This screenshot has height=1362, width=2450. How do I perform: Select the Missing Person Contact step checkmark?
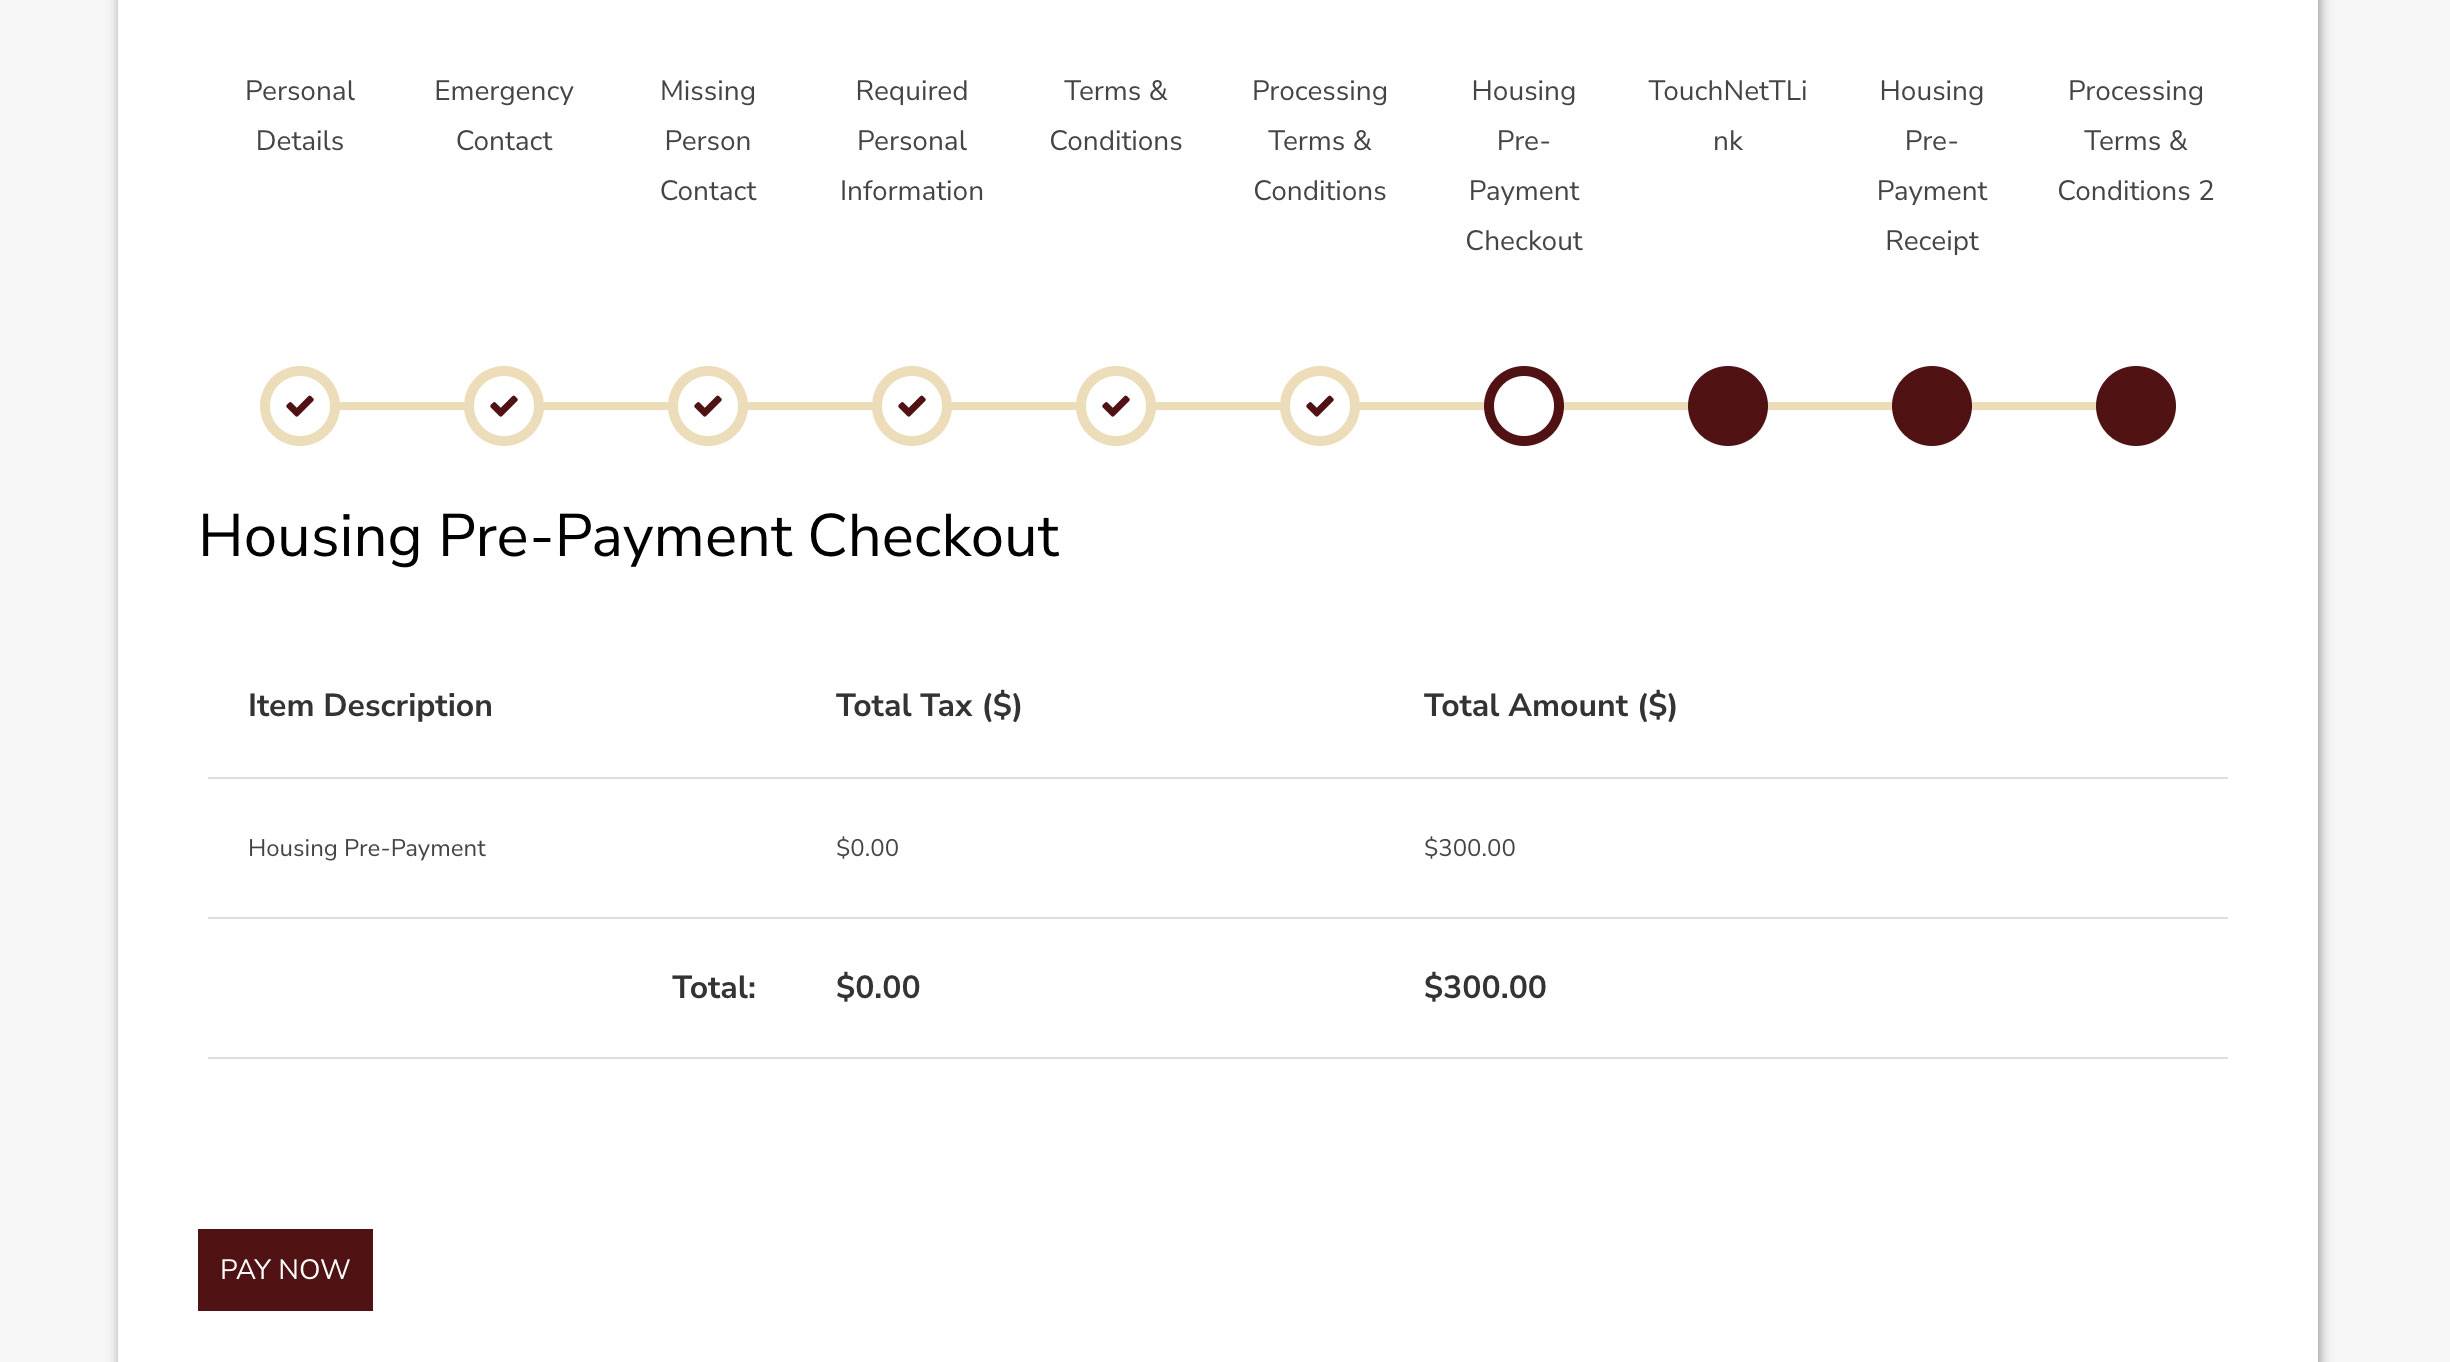(708, 406)
